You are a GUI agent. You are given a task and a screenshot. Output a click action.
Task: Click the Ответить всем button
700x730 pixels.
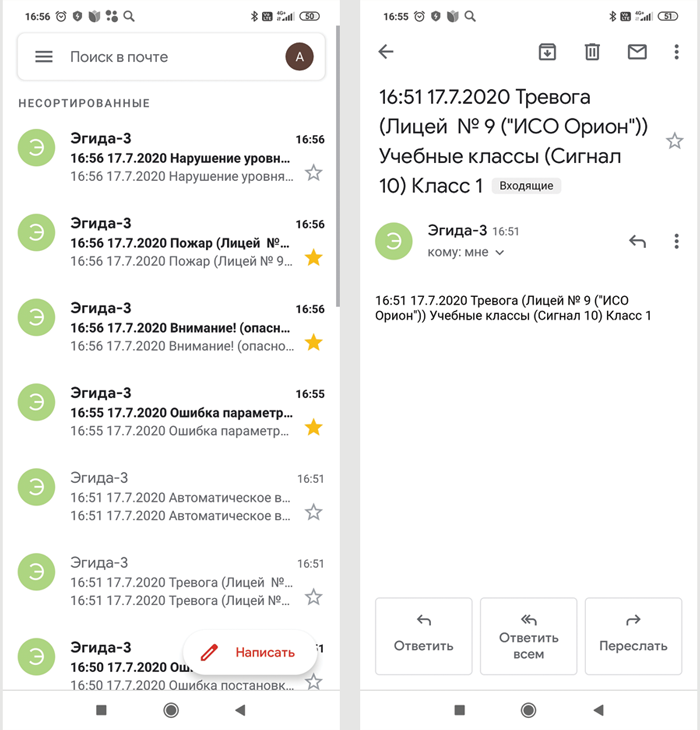[528, 636]
